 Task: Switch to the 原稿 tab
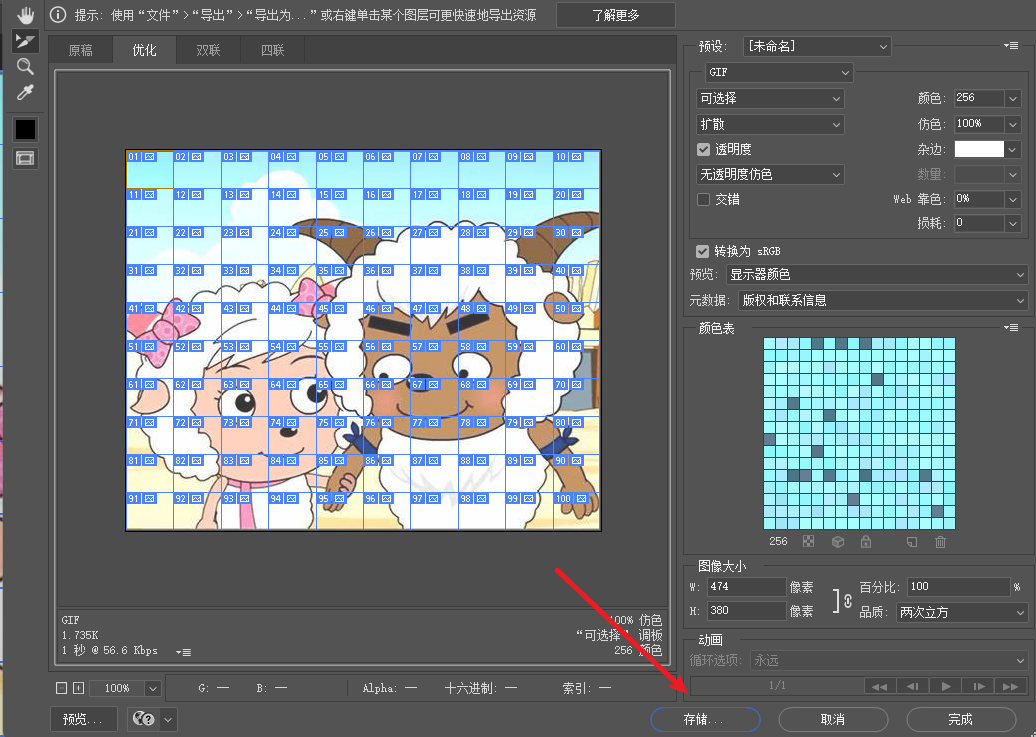pyautogui.click(x=81, y=50)
